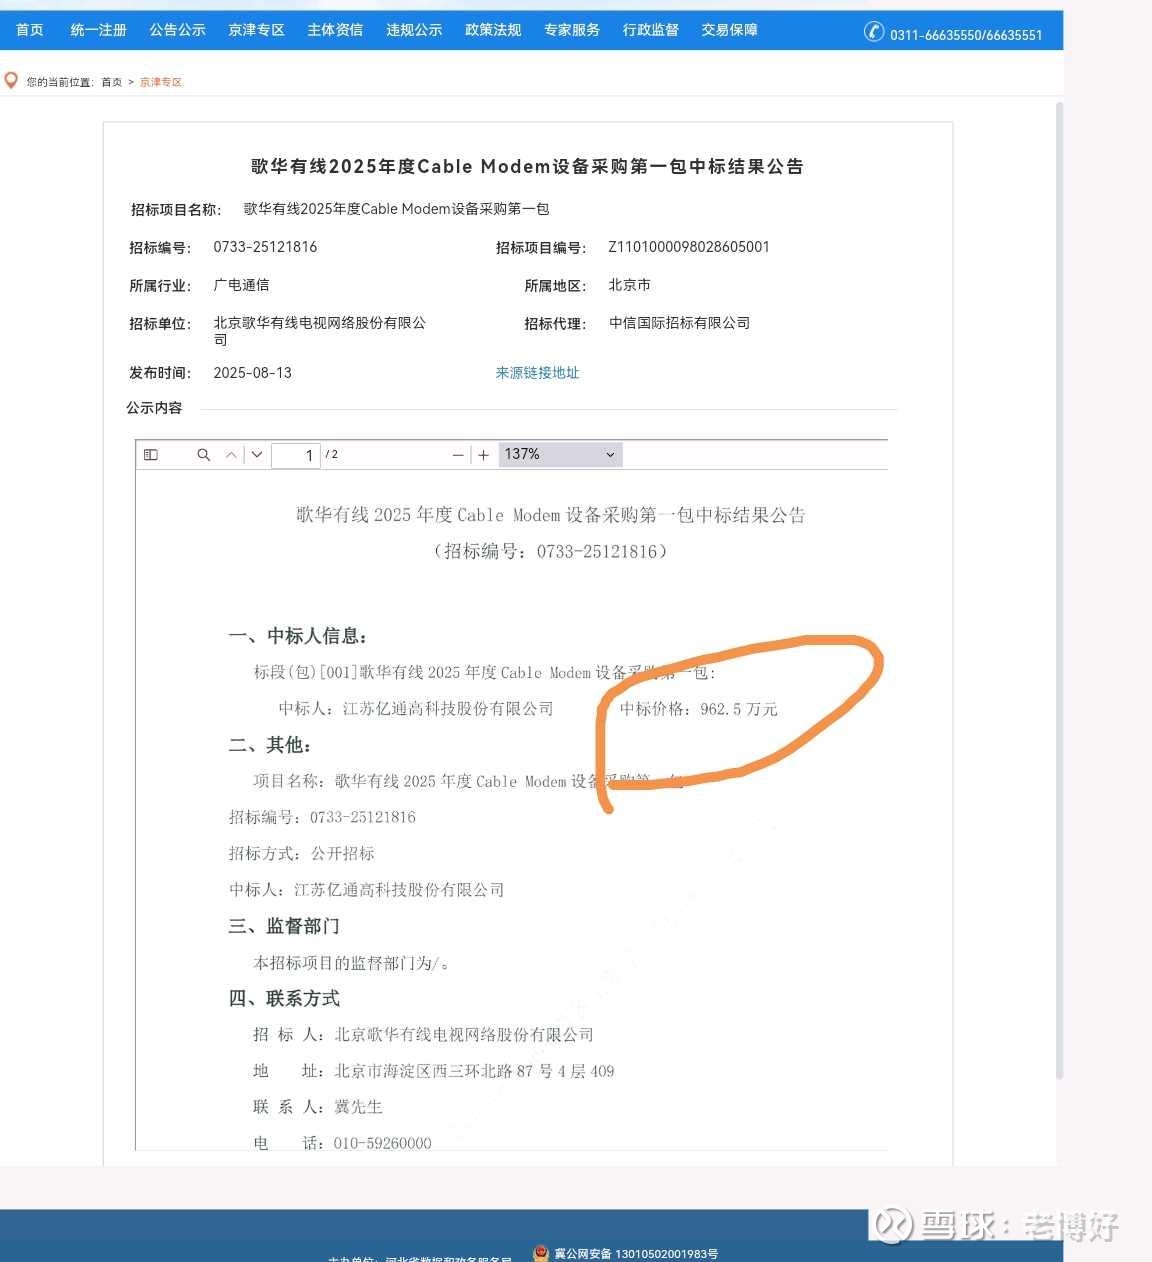Open the 公告公示 menu item

[x=178, y=30]
